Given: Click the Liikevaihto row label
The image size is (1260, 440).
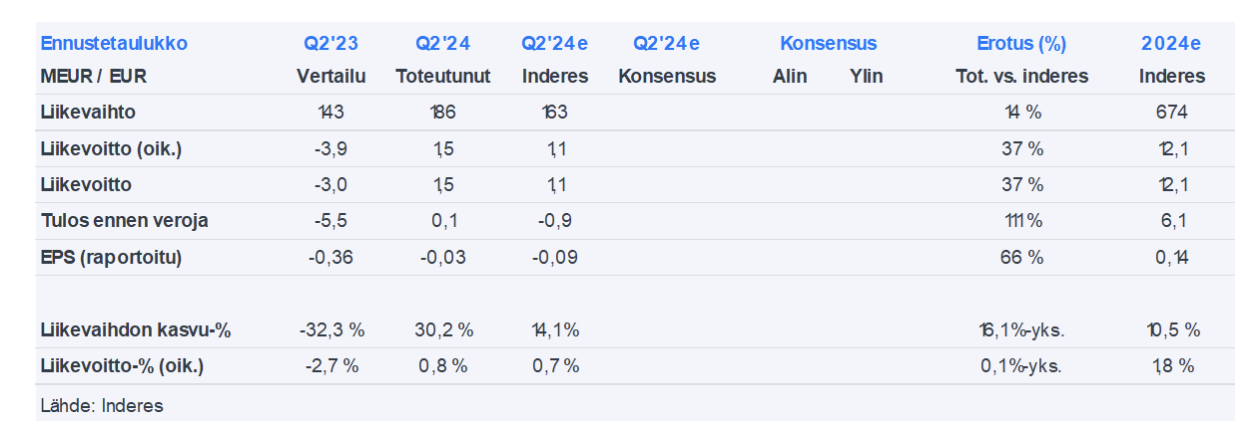Looking at the screenshot, I should pyautogui.click(x=88, y=112).
